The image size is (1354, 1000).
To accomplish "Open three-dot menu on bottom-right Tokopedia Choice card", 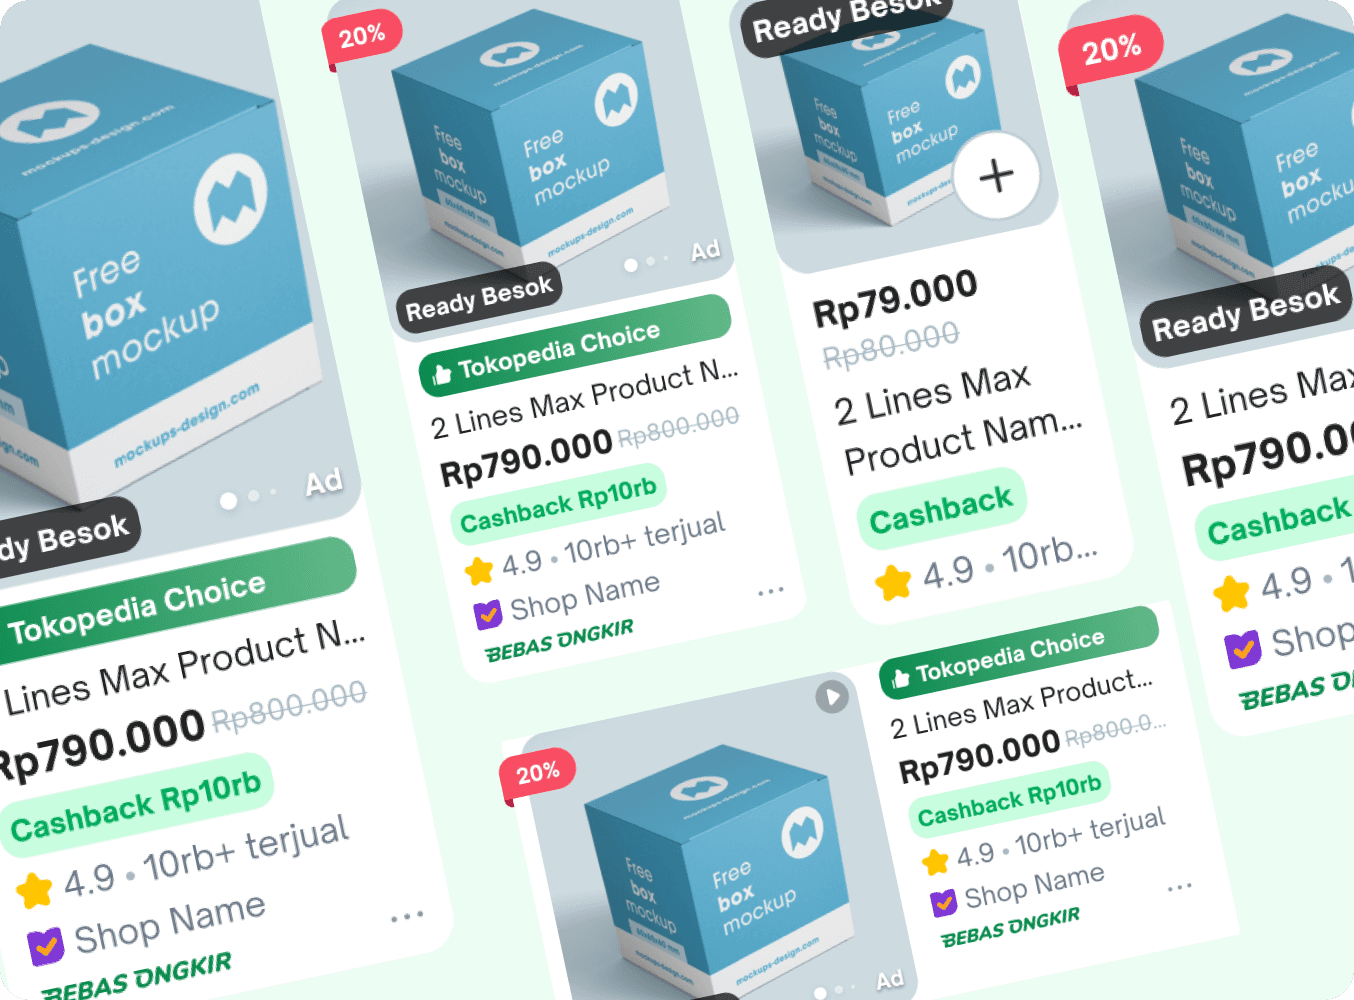I will [x=1180, y=887].
